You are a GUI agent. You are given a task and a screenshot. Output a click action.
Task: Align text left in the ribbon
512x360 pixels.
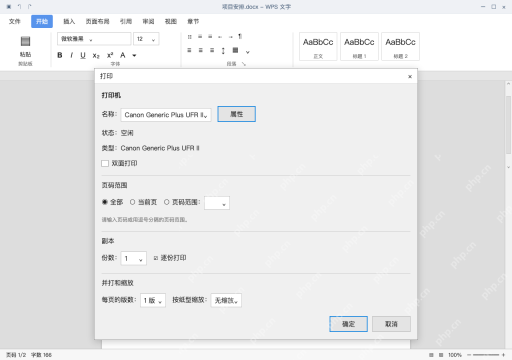[x=189, y=50]
